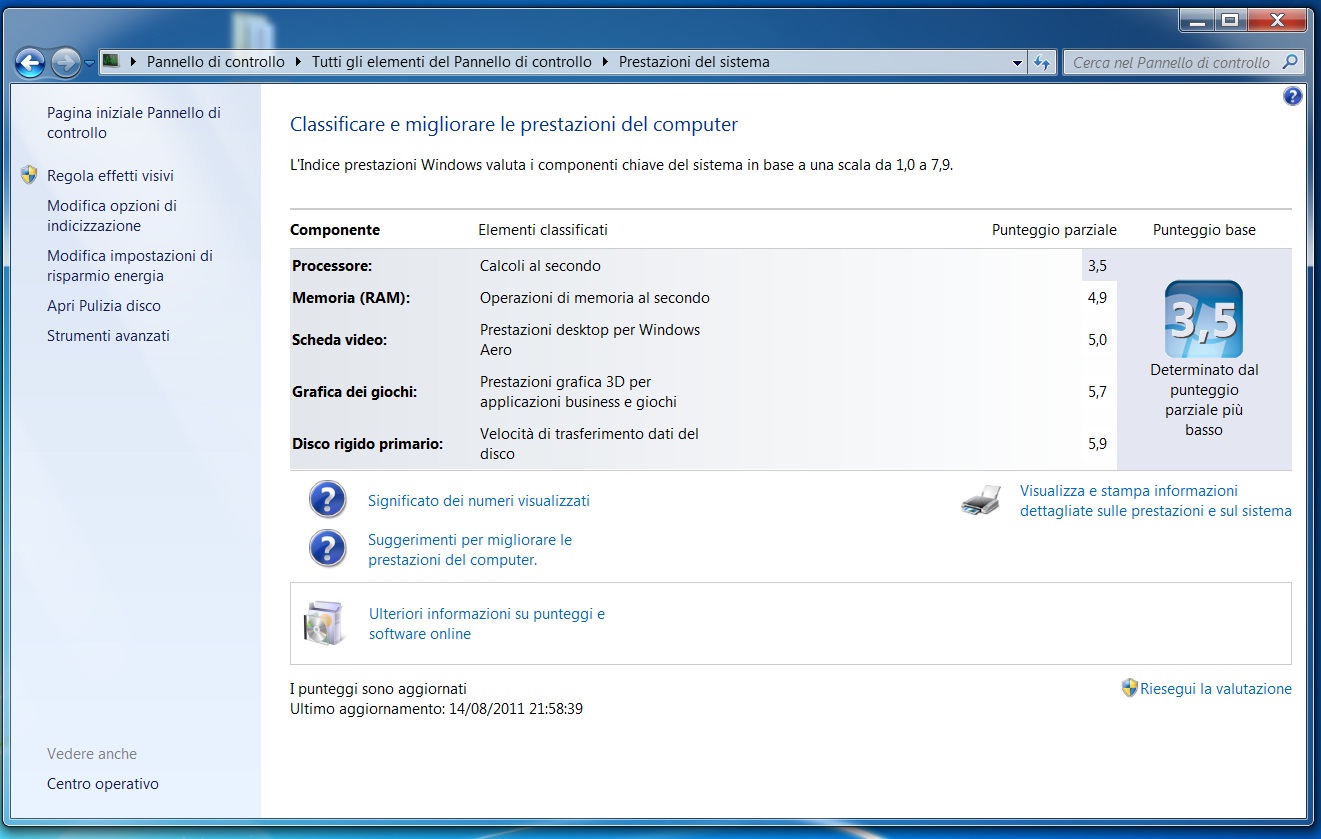The height and width of the screenshot is (839, 1321).
Task: Open the blue Help question mark icon
Action: (1292, 96)
